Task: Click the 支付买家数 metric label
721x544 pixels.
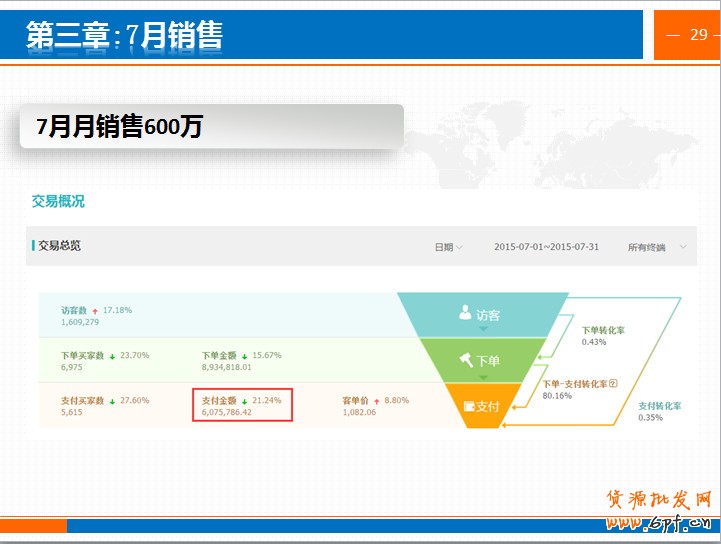Action: pos(82,400)
